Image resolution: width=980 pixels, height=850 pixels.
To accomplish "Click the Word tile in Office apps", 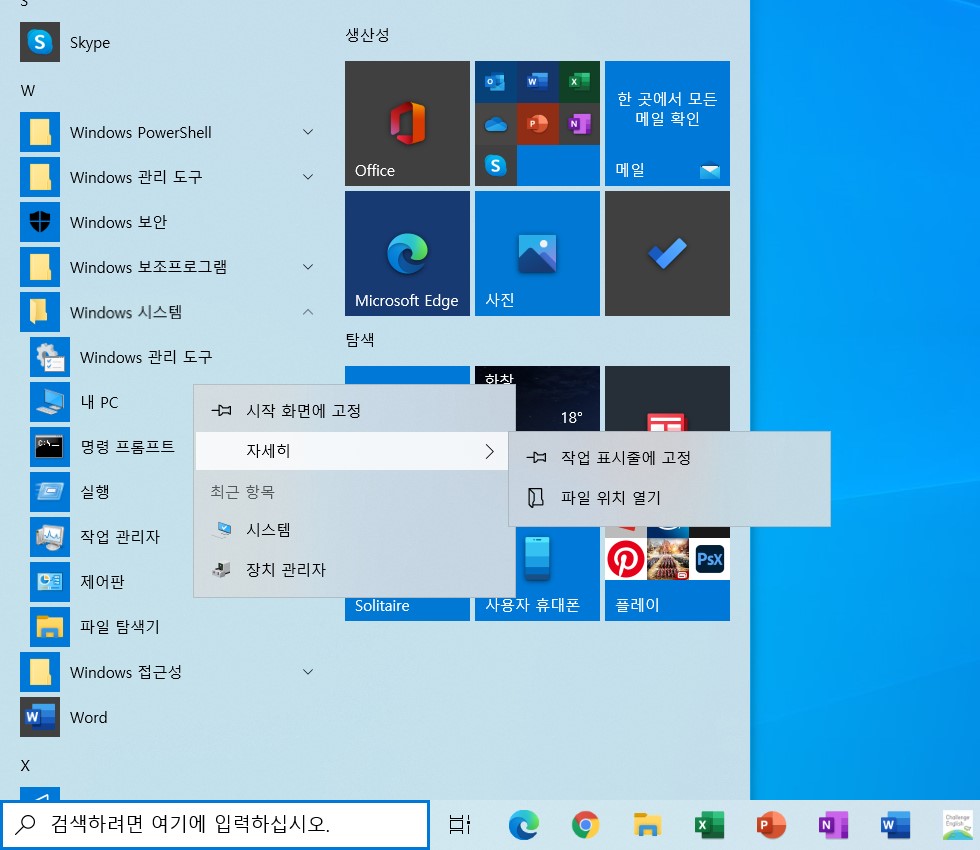I will (538, 82).
